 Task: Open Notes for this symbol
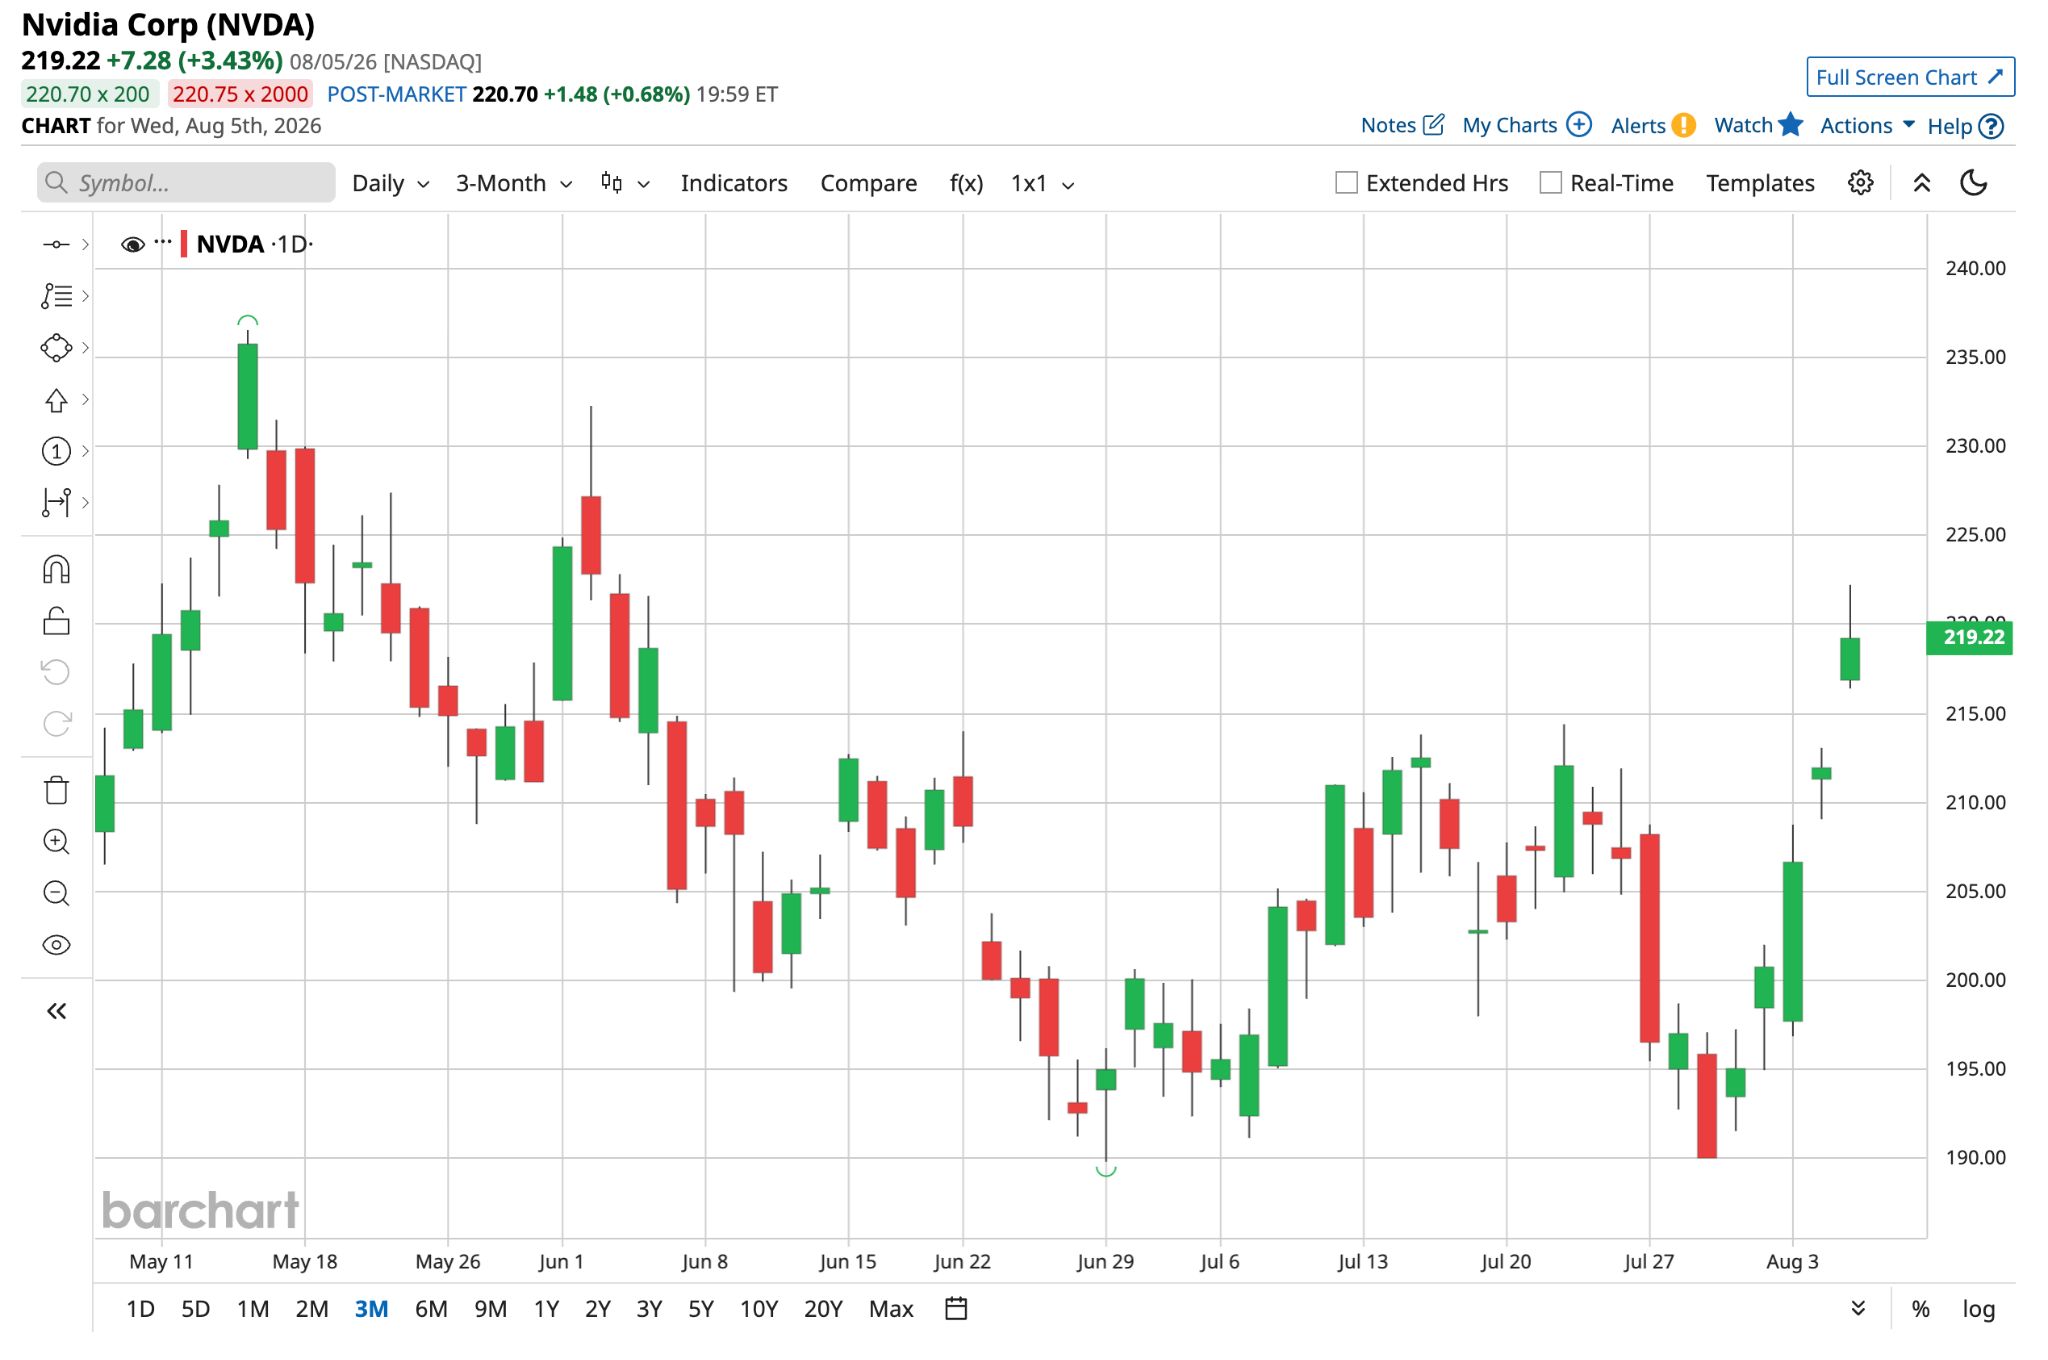1402,125
